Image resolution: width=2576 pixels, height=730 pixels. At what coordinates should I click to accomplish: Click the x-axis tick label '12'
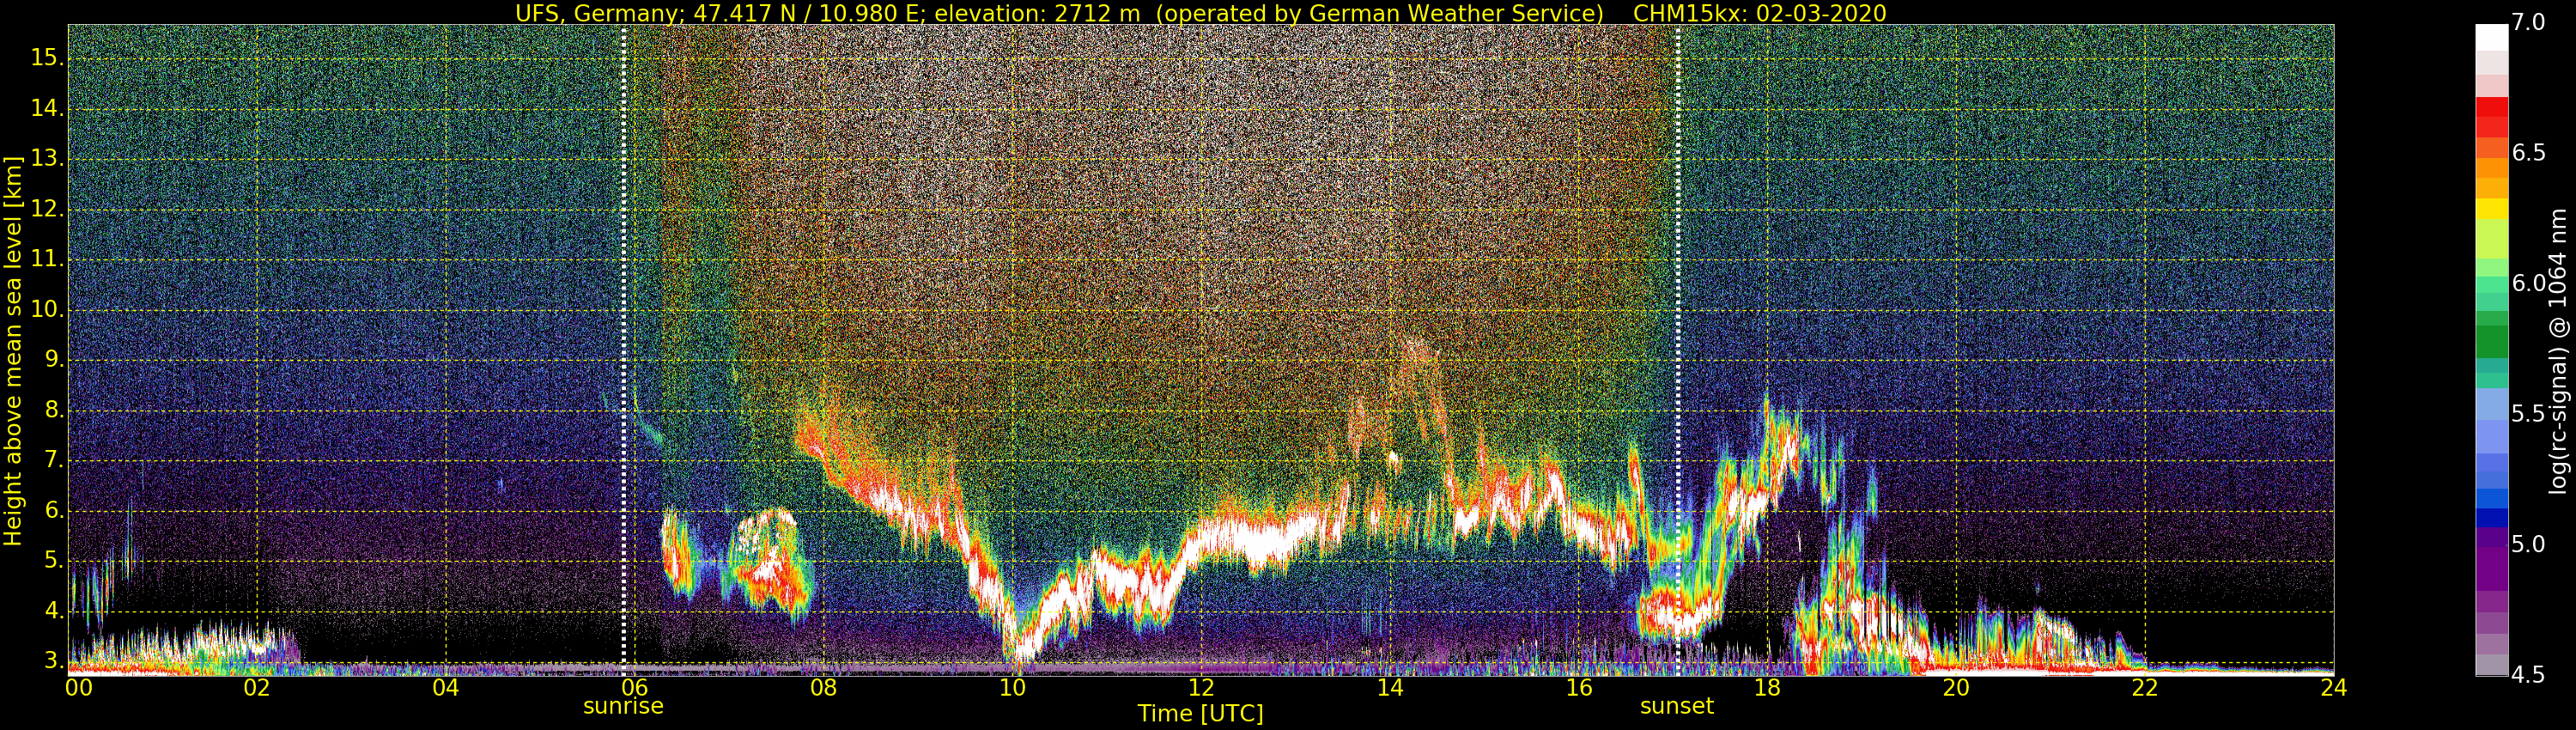pos(1201,687)
